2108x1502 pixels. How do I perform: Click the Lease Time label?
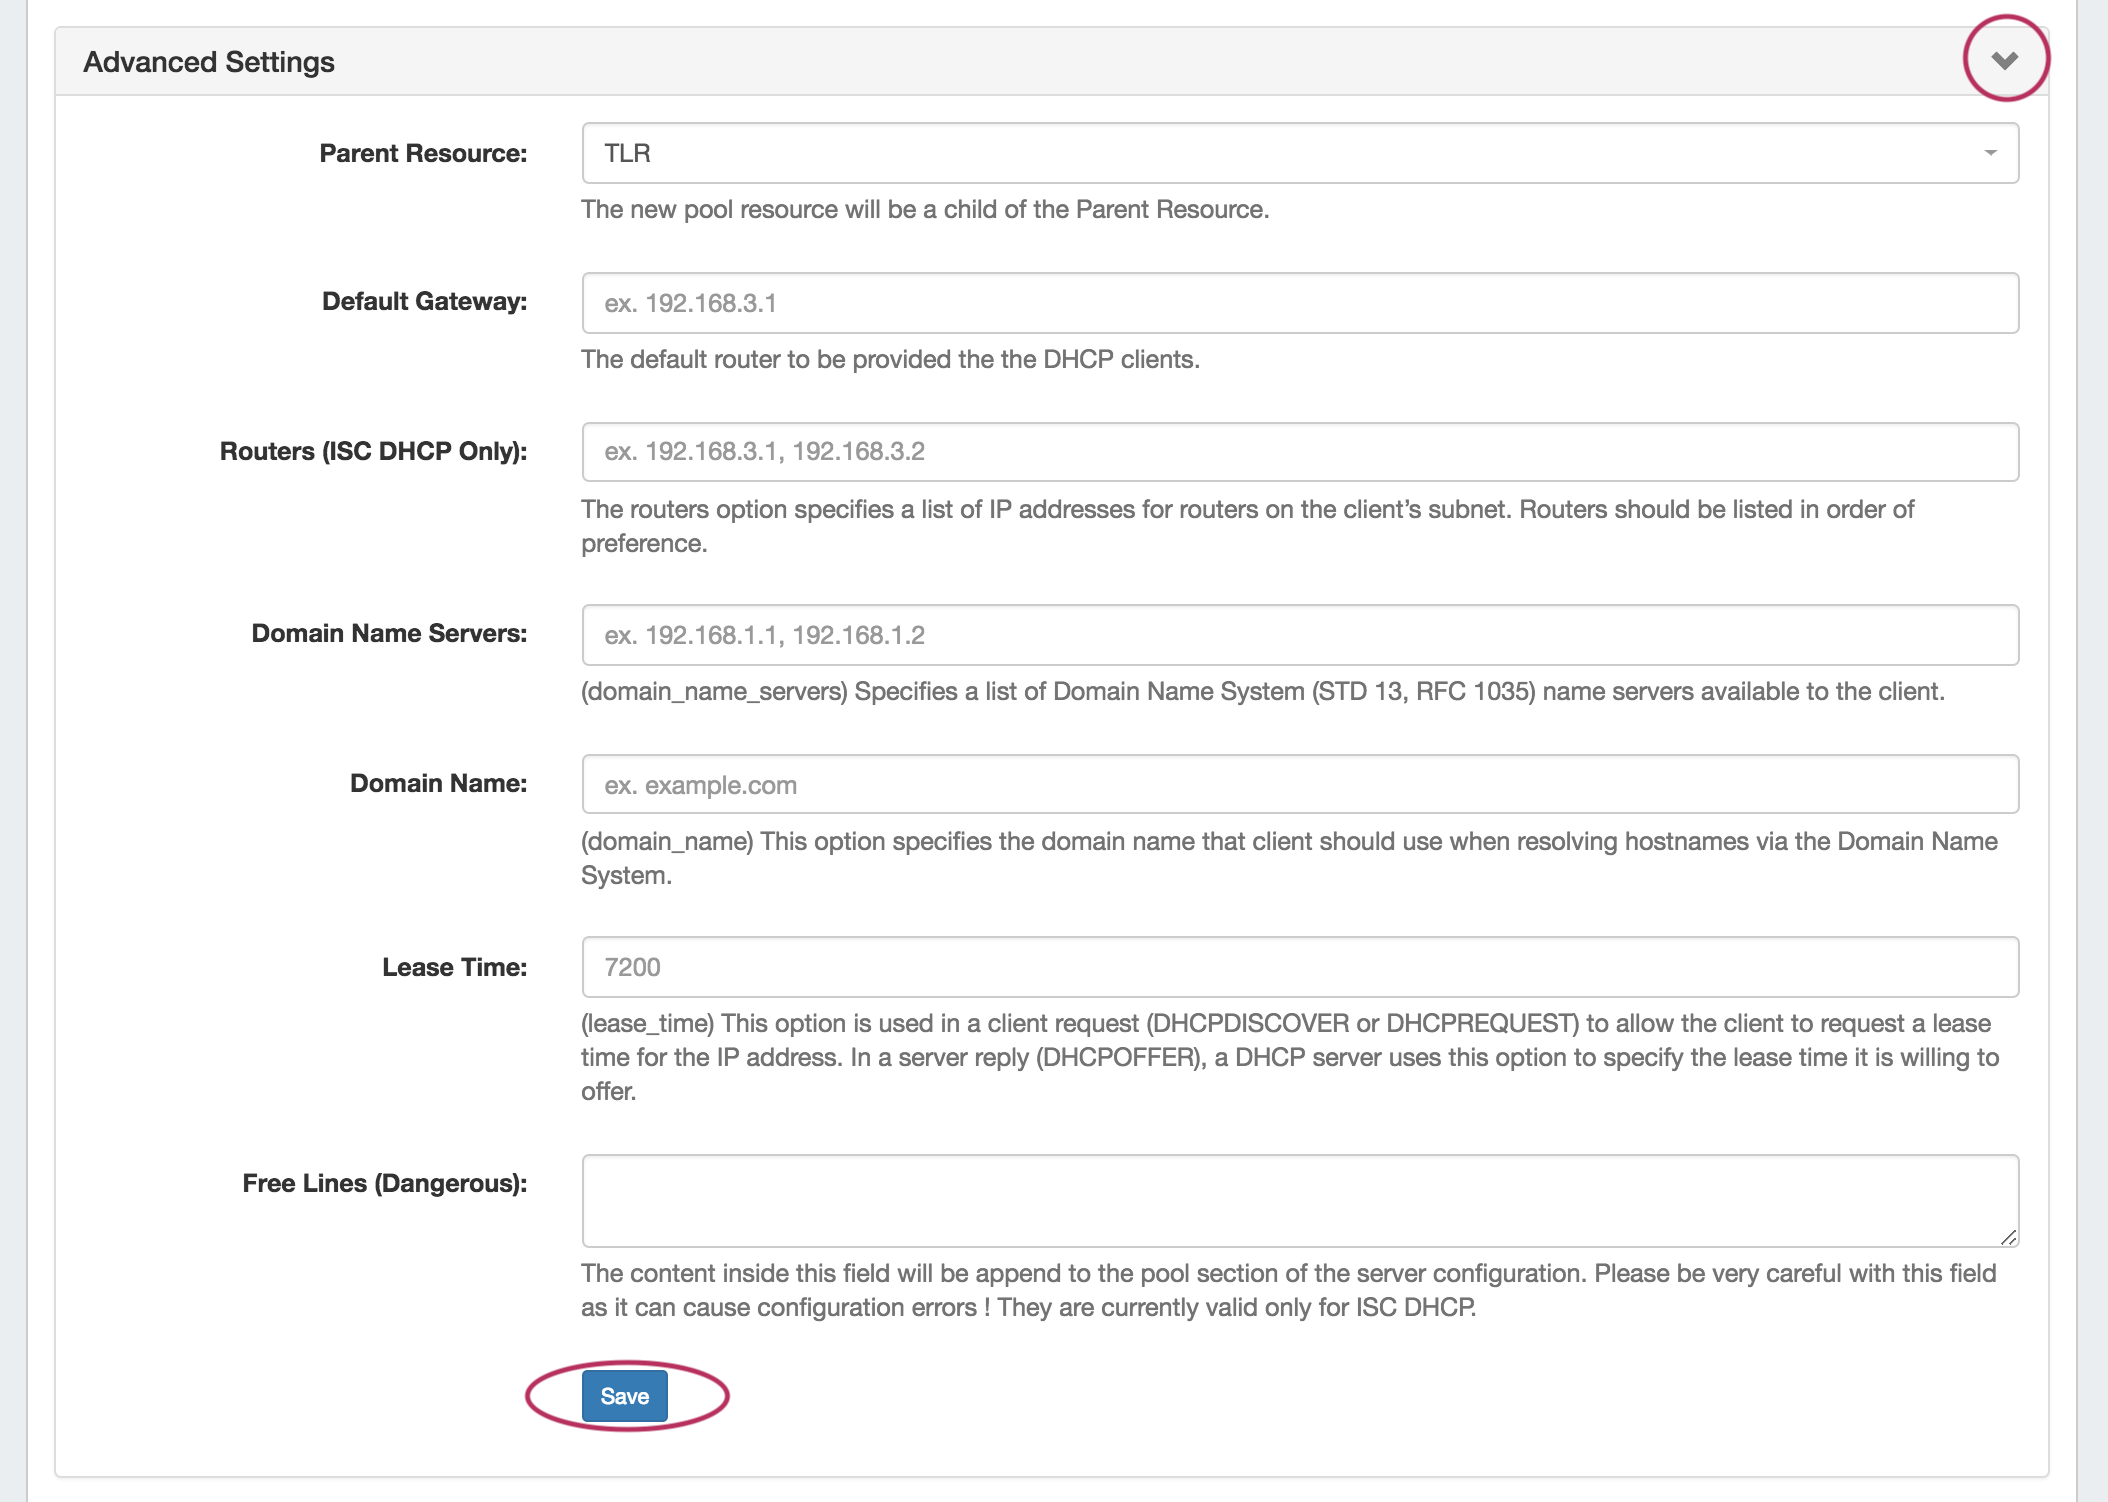click(x=454, y=967)
